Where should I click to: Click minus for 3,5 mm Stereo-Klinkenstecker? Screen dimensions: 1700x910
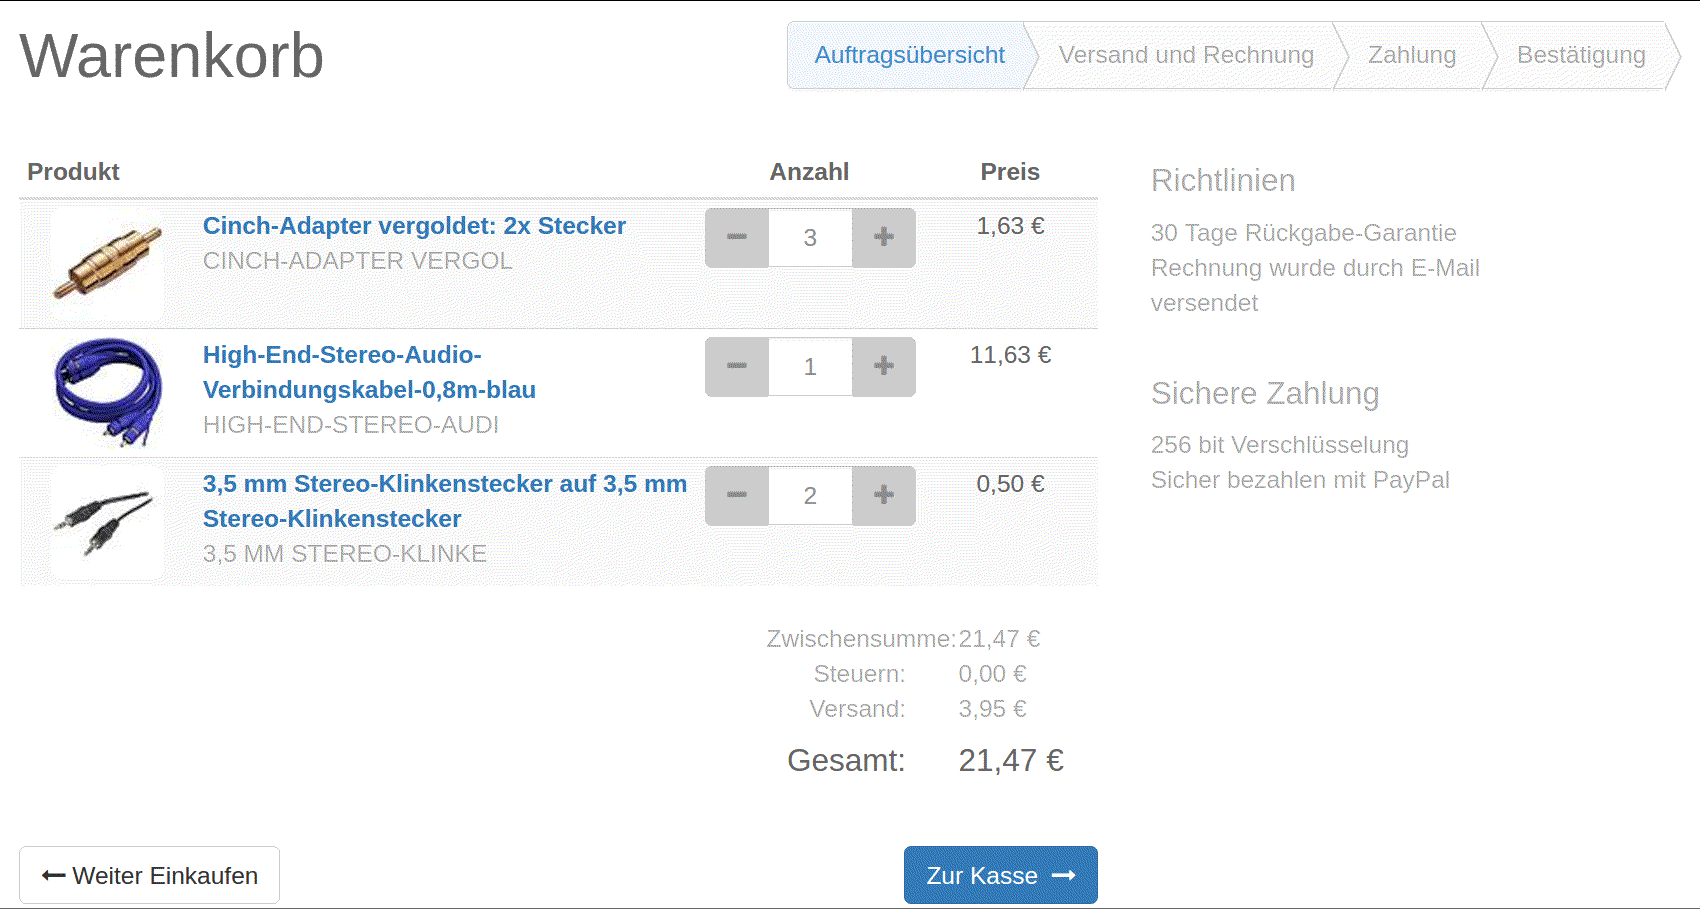coord(737,496)
